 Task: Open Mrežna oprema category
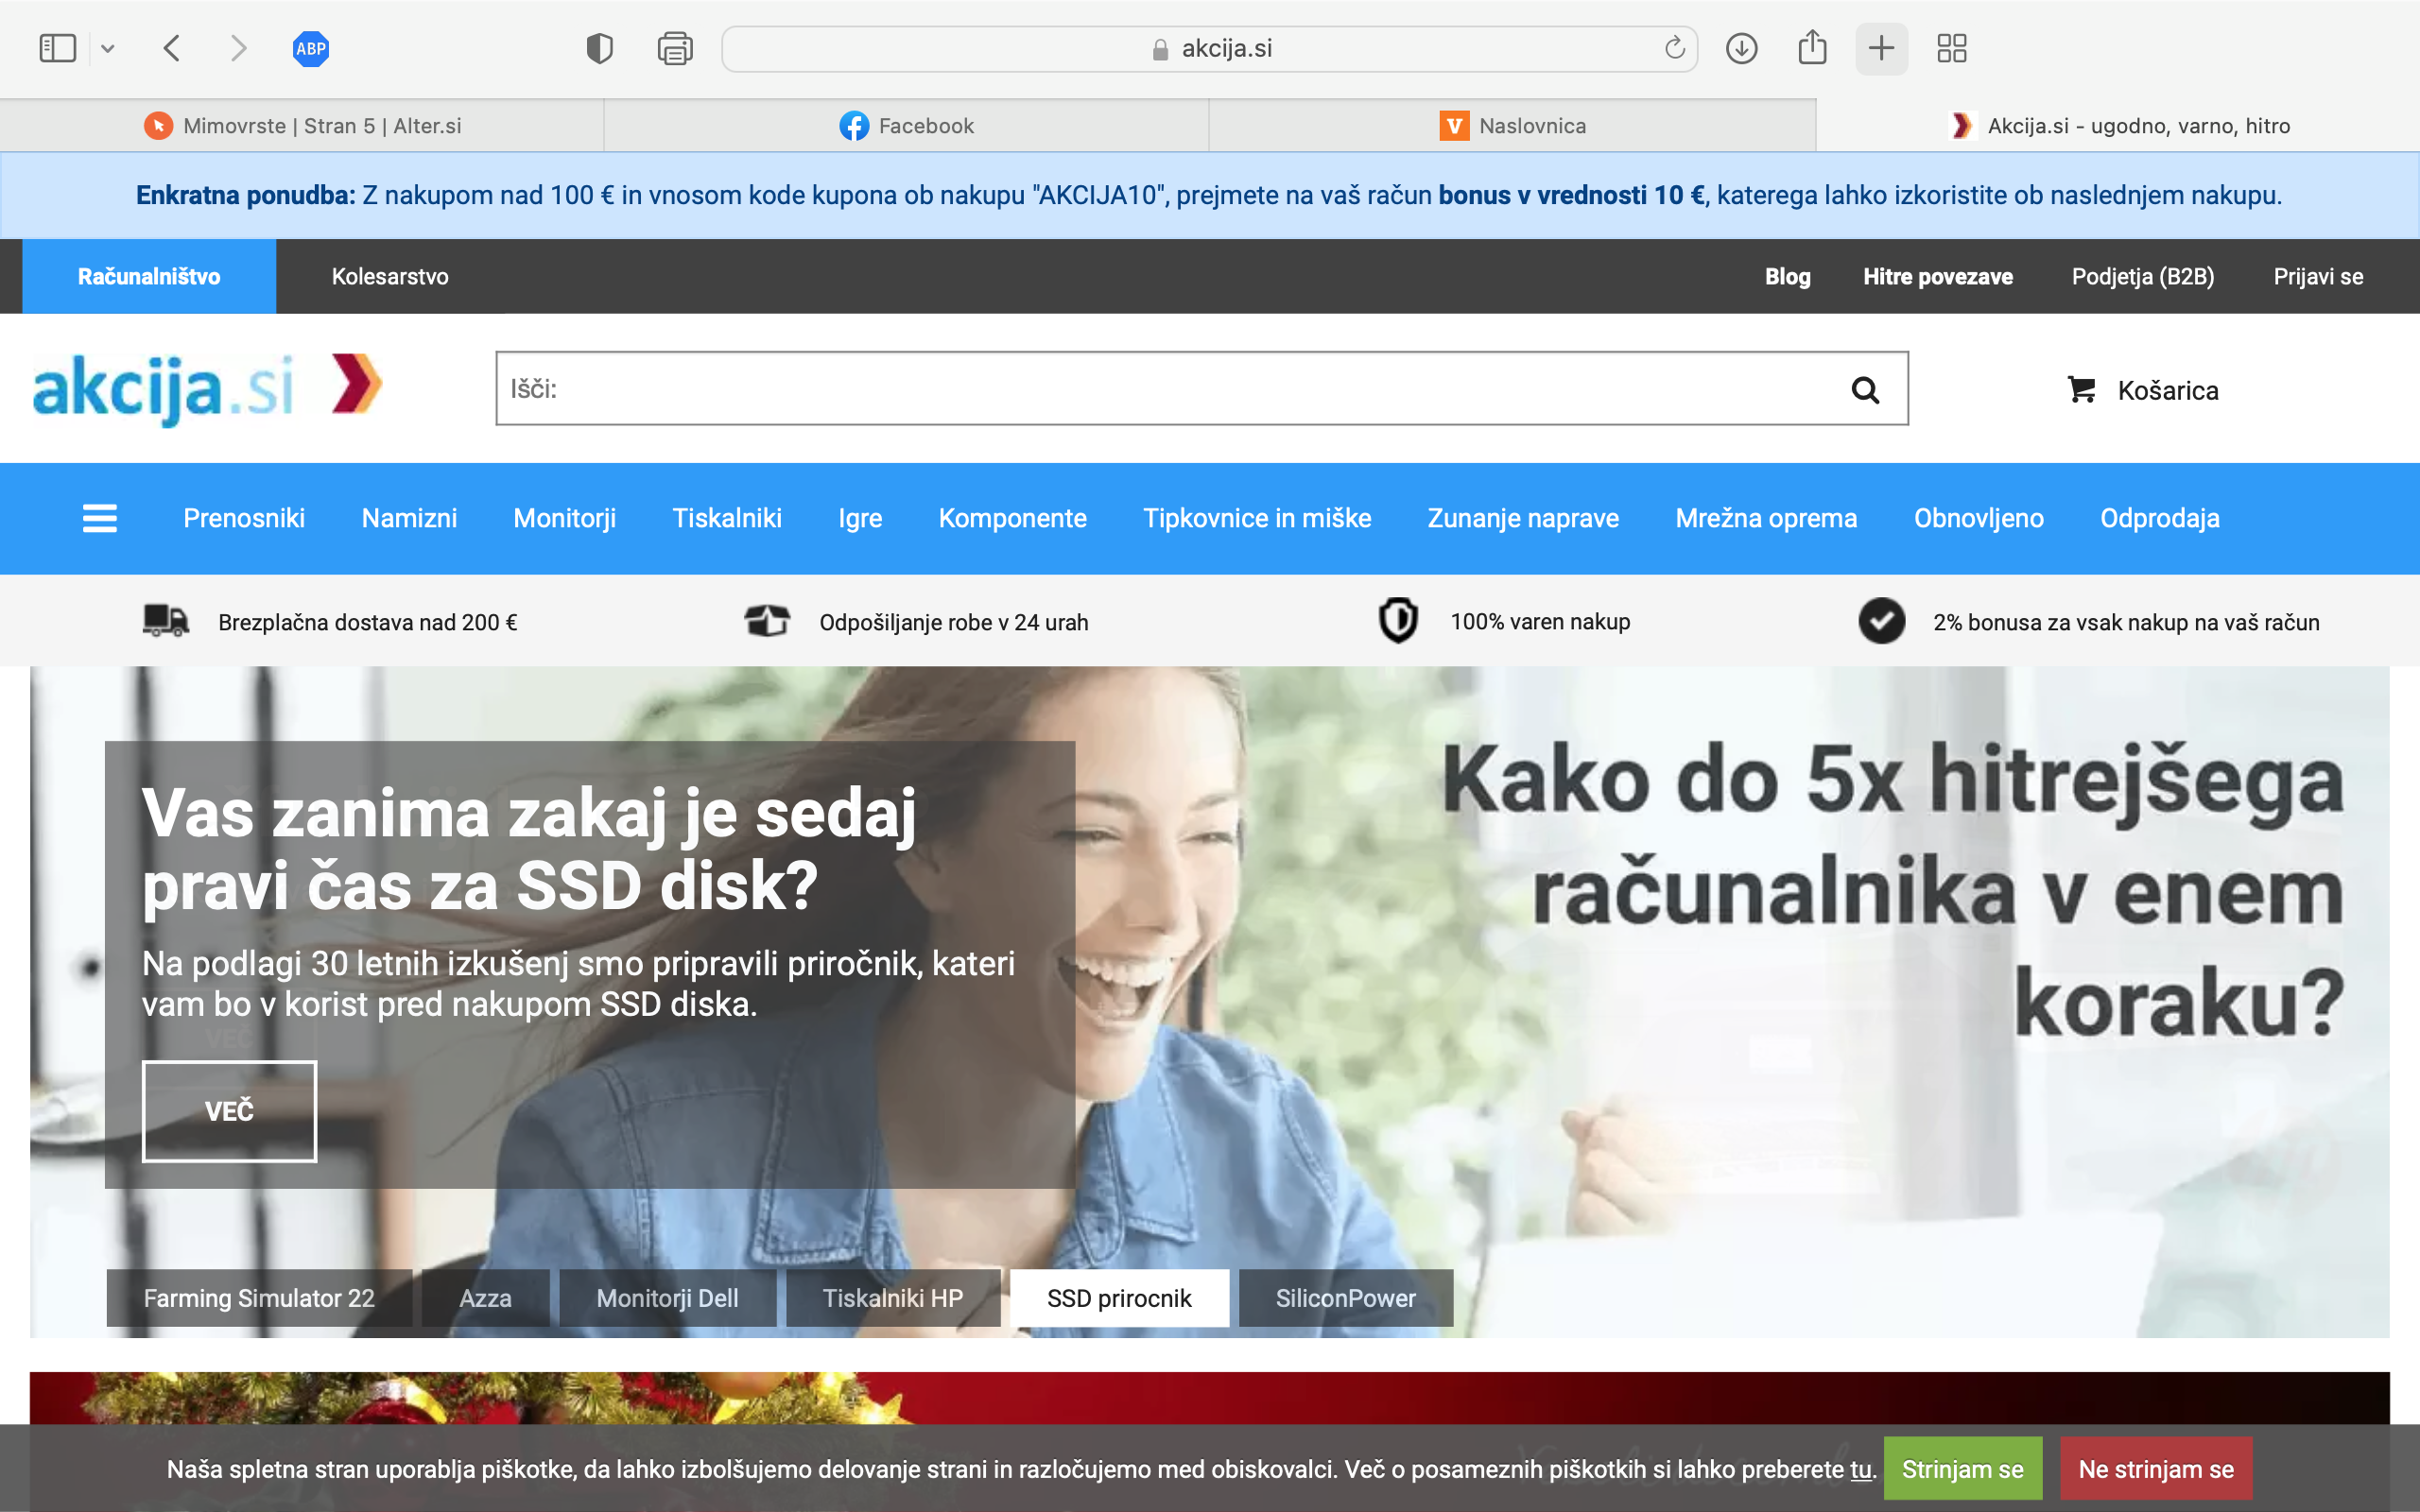pos(1766,518)
